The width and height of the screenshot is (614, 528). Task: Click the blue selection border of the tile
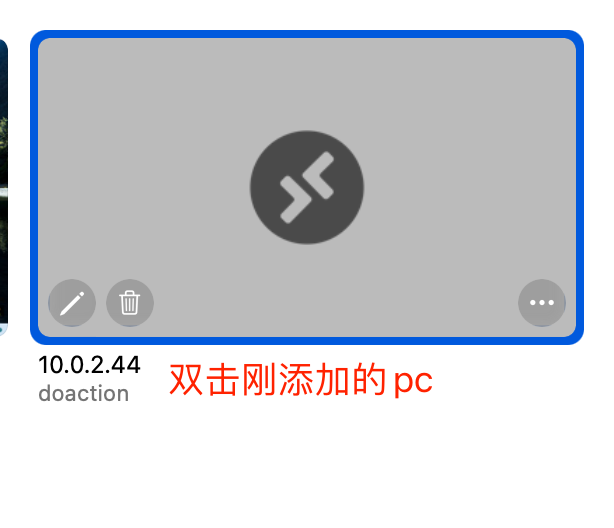point(307,34)
